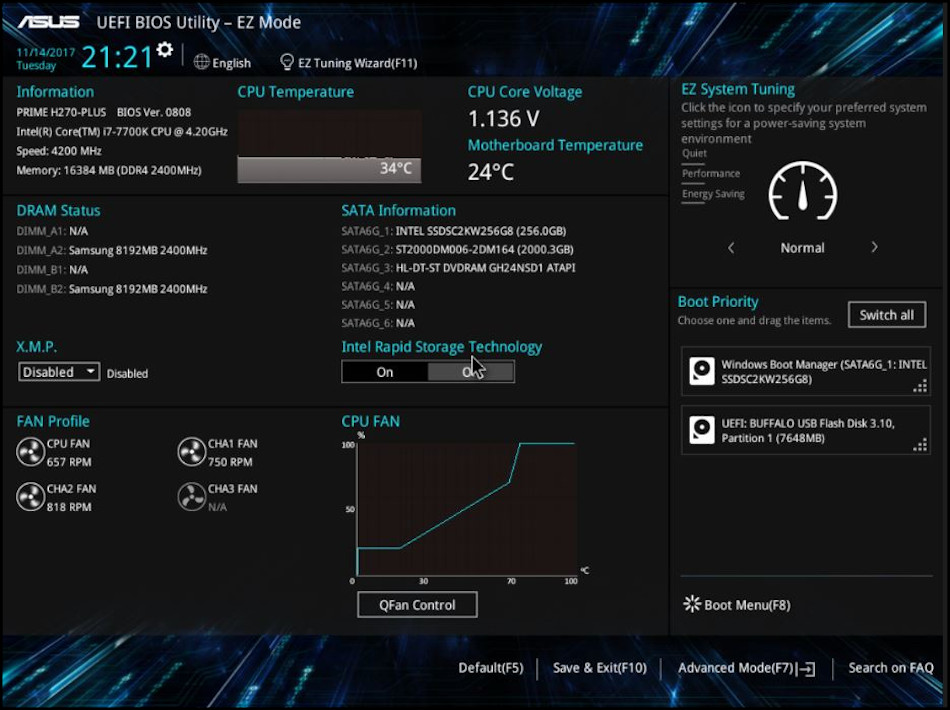This screenshot has width=950, height=710.
Task: Click the CHA3 FAN icon
Action: 191,497
